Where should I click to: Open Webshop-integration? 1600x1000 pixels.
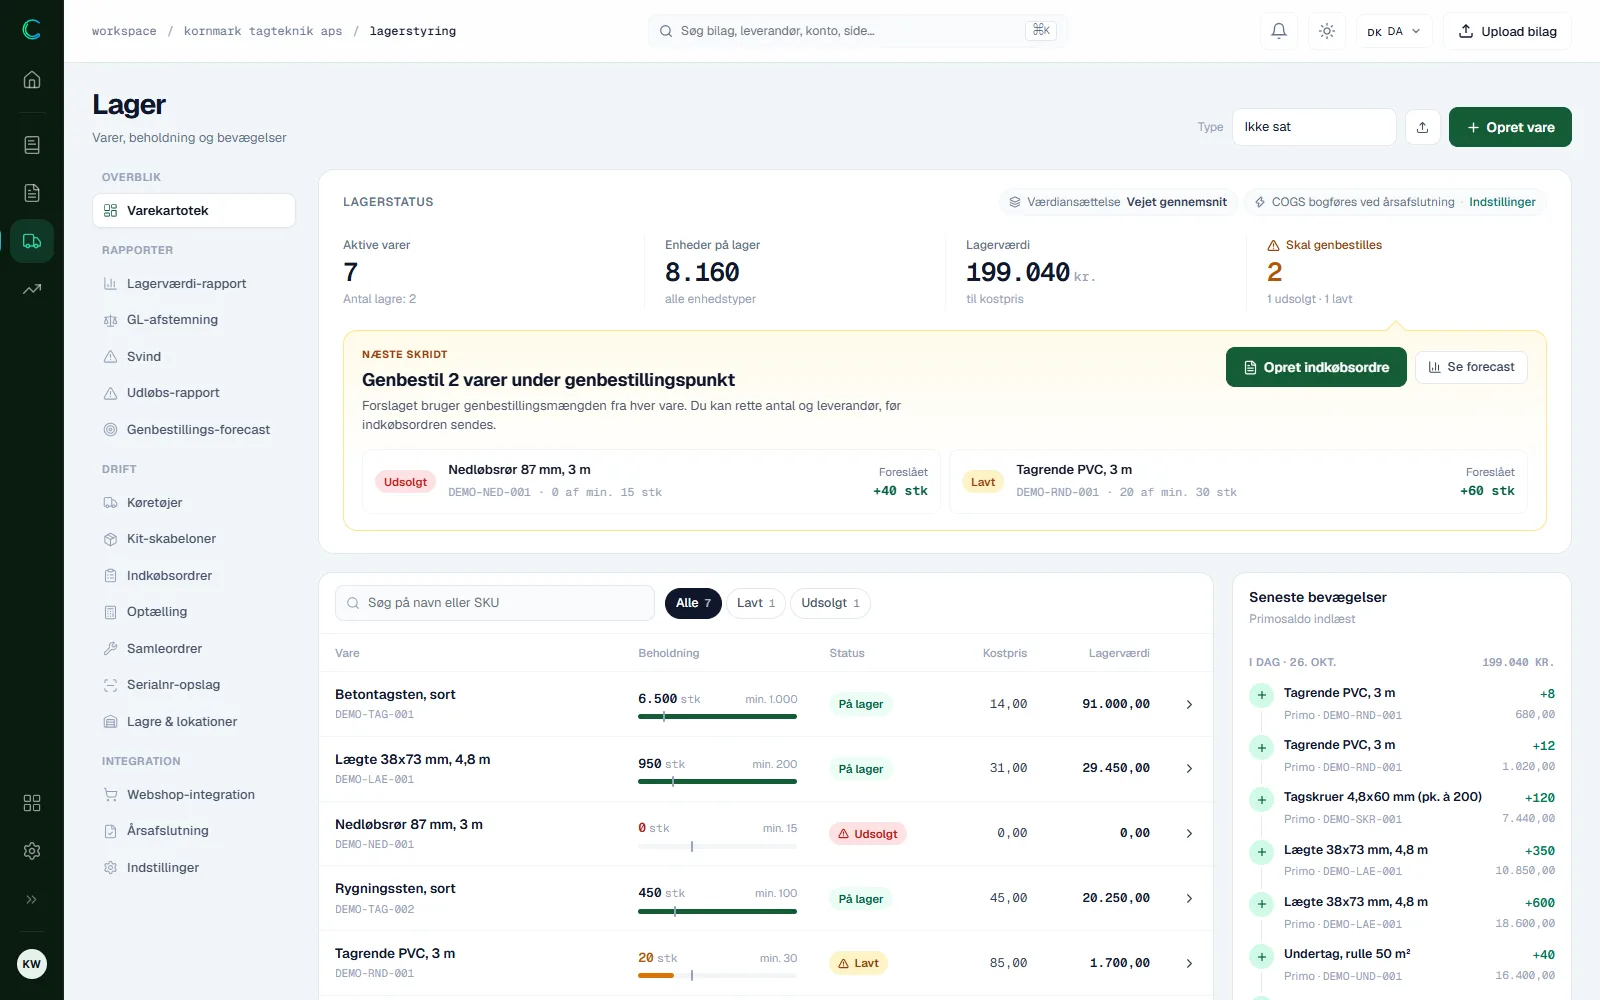194,795
